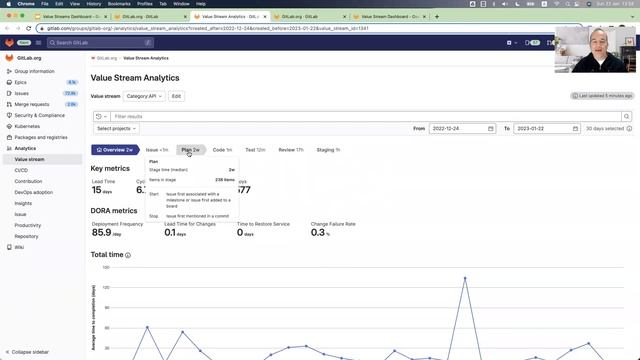Click the Last updated 5 minutes ago badge
The image size is (640, 360).
[602, 96]
